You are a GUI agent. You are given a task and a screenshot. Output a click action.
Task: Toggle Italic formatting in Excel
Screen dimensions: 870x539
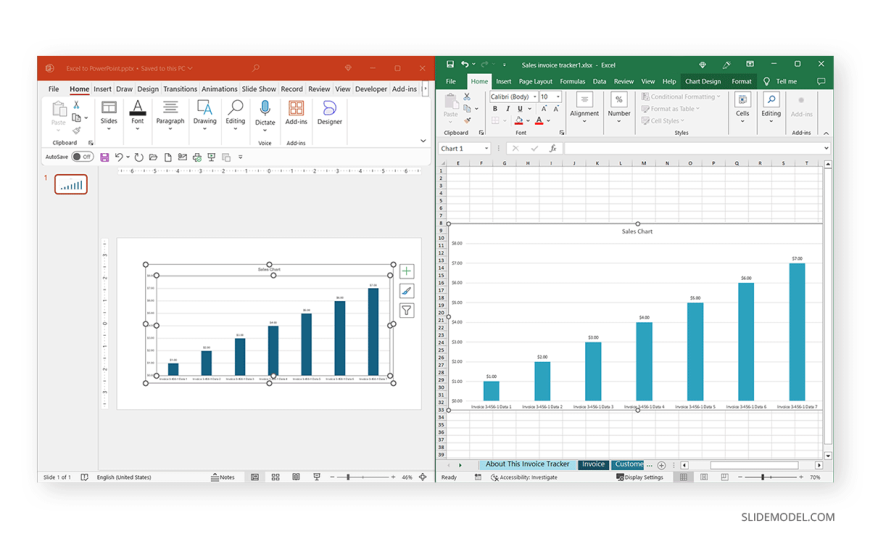point(508,109)
